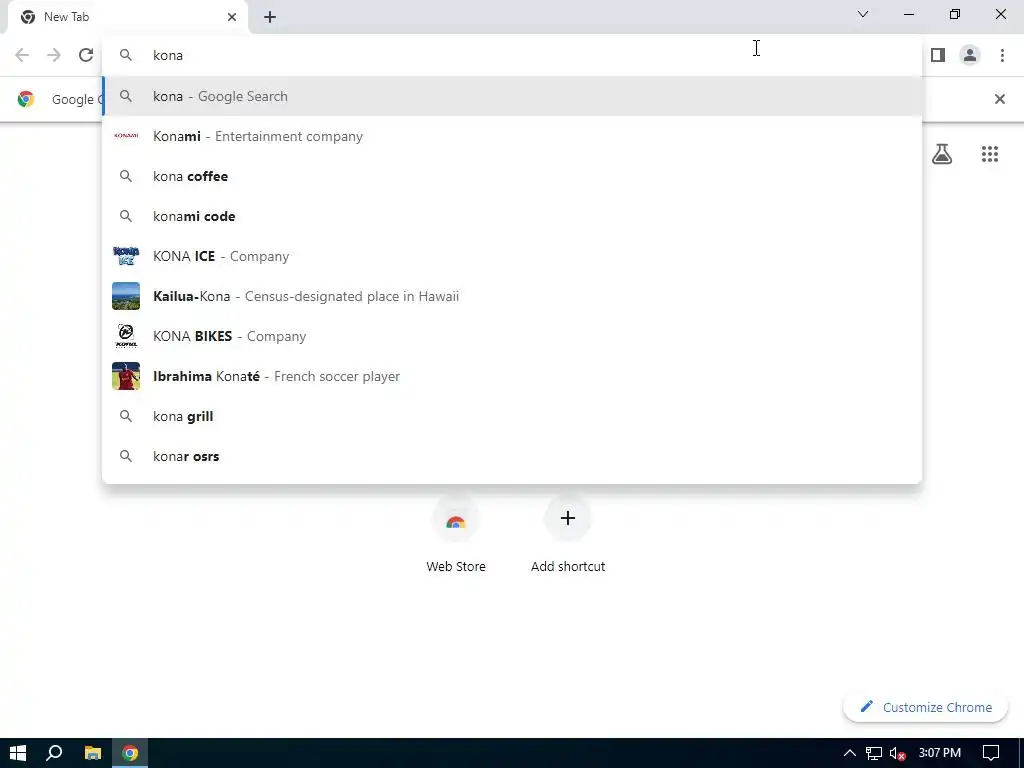Open the Windows Start menu

[x=18, y=753]
